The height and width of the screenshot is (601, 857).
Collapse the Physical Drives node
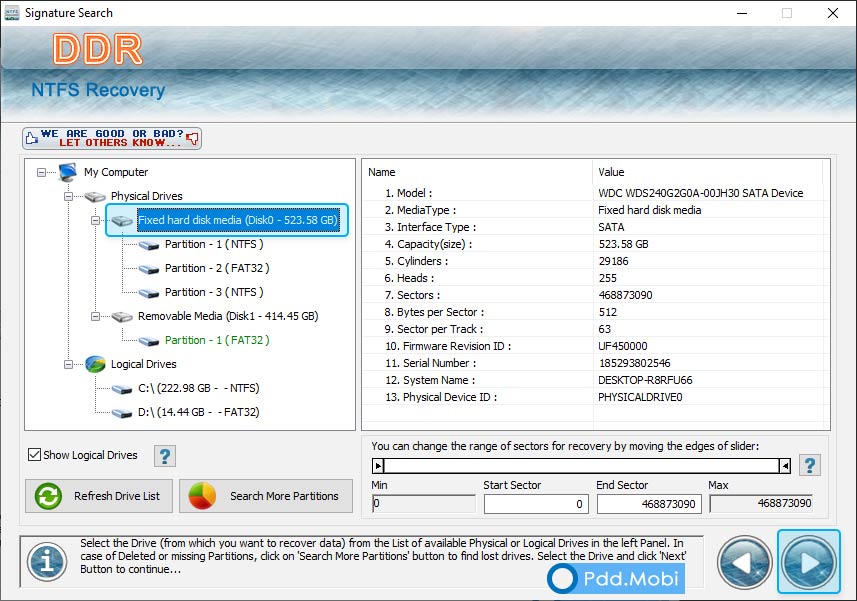(68, 196)
